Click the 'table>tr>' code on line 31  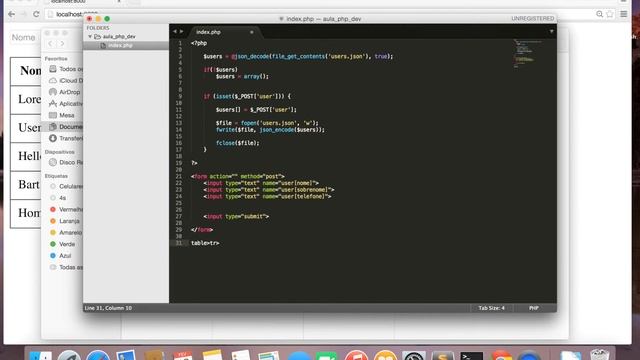click(205, 243)
